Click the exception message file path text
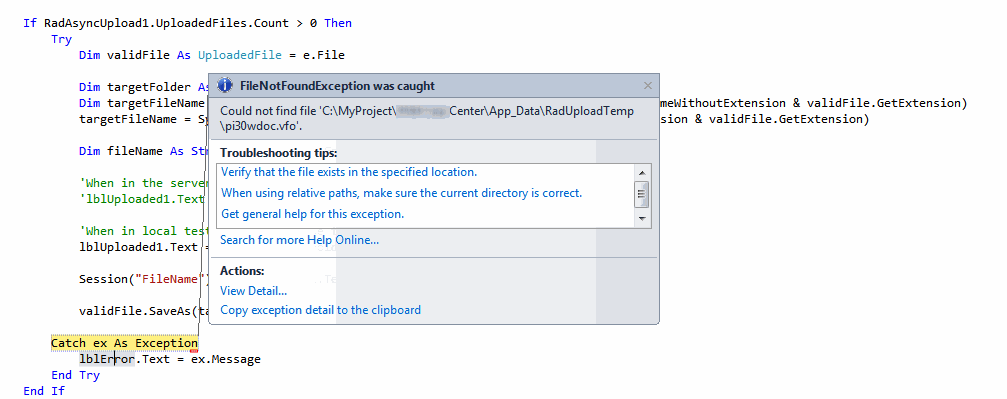This screenshot has width=1007, height=399. (427, 119)
